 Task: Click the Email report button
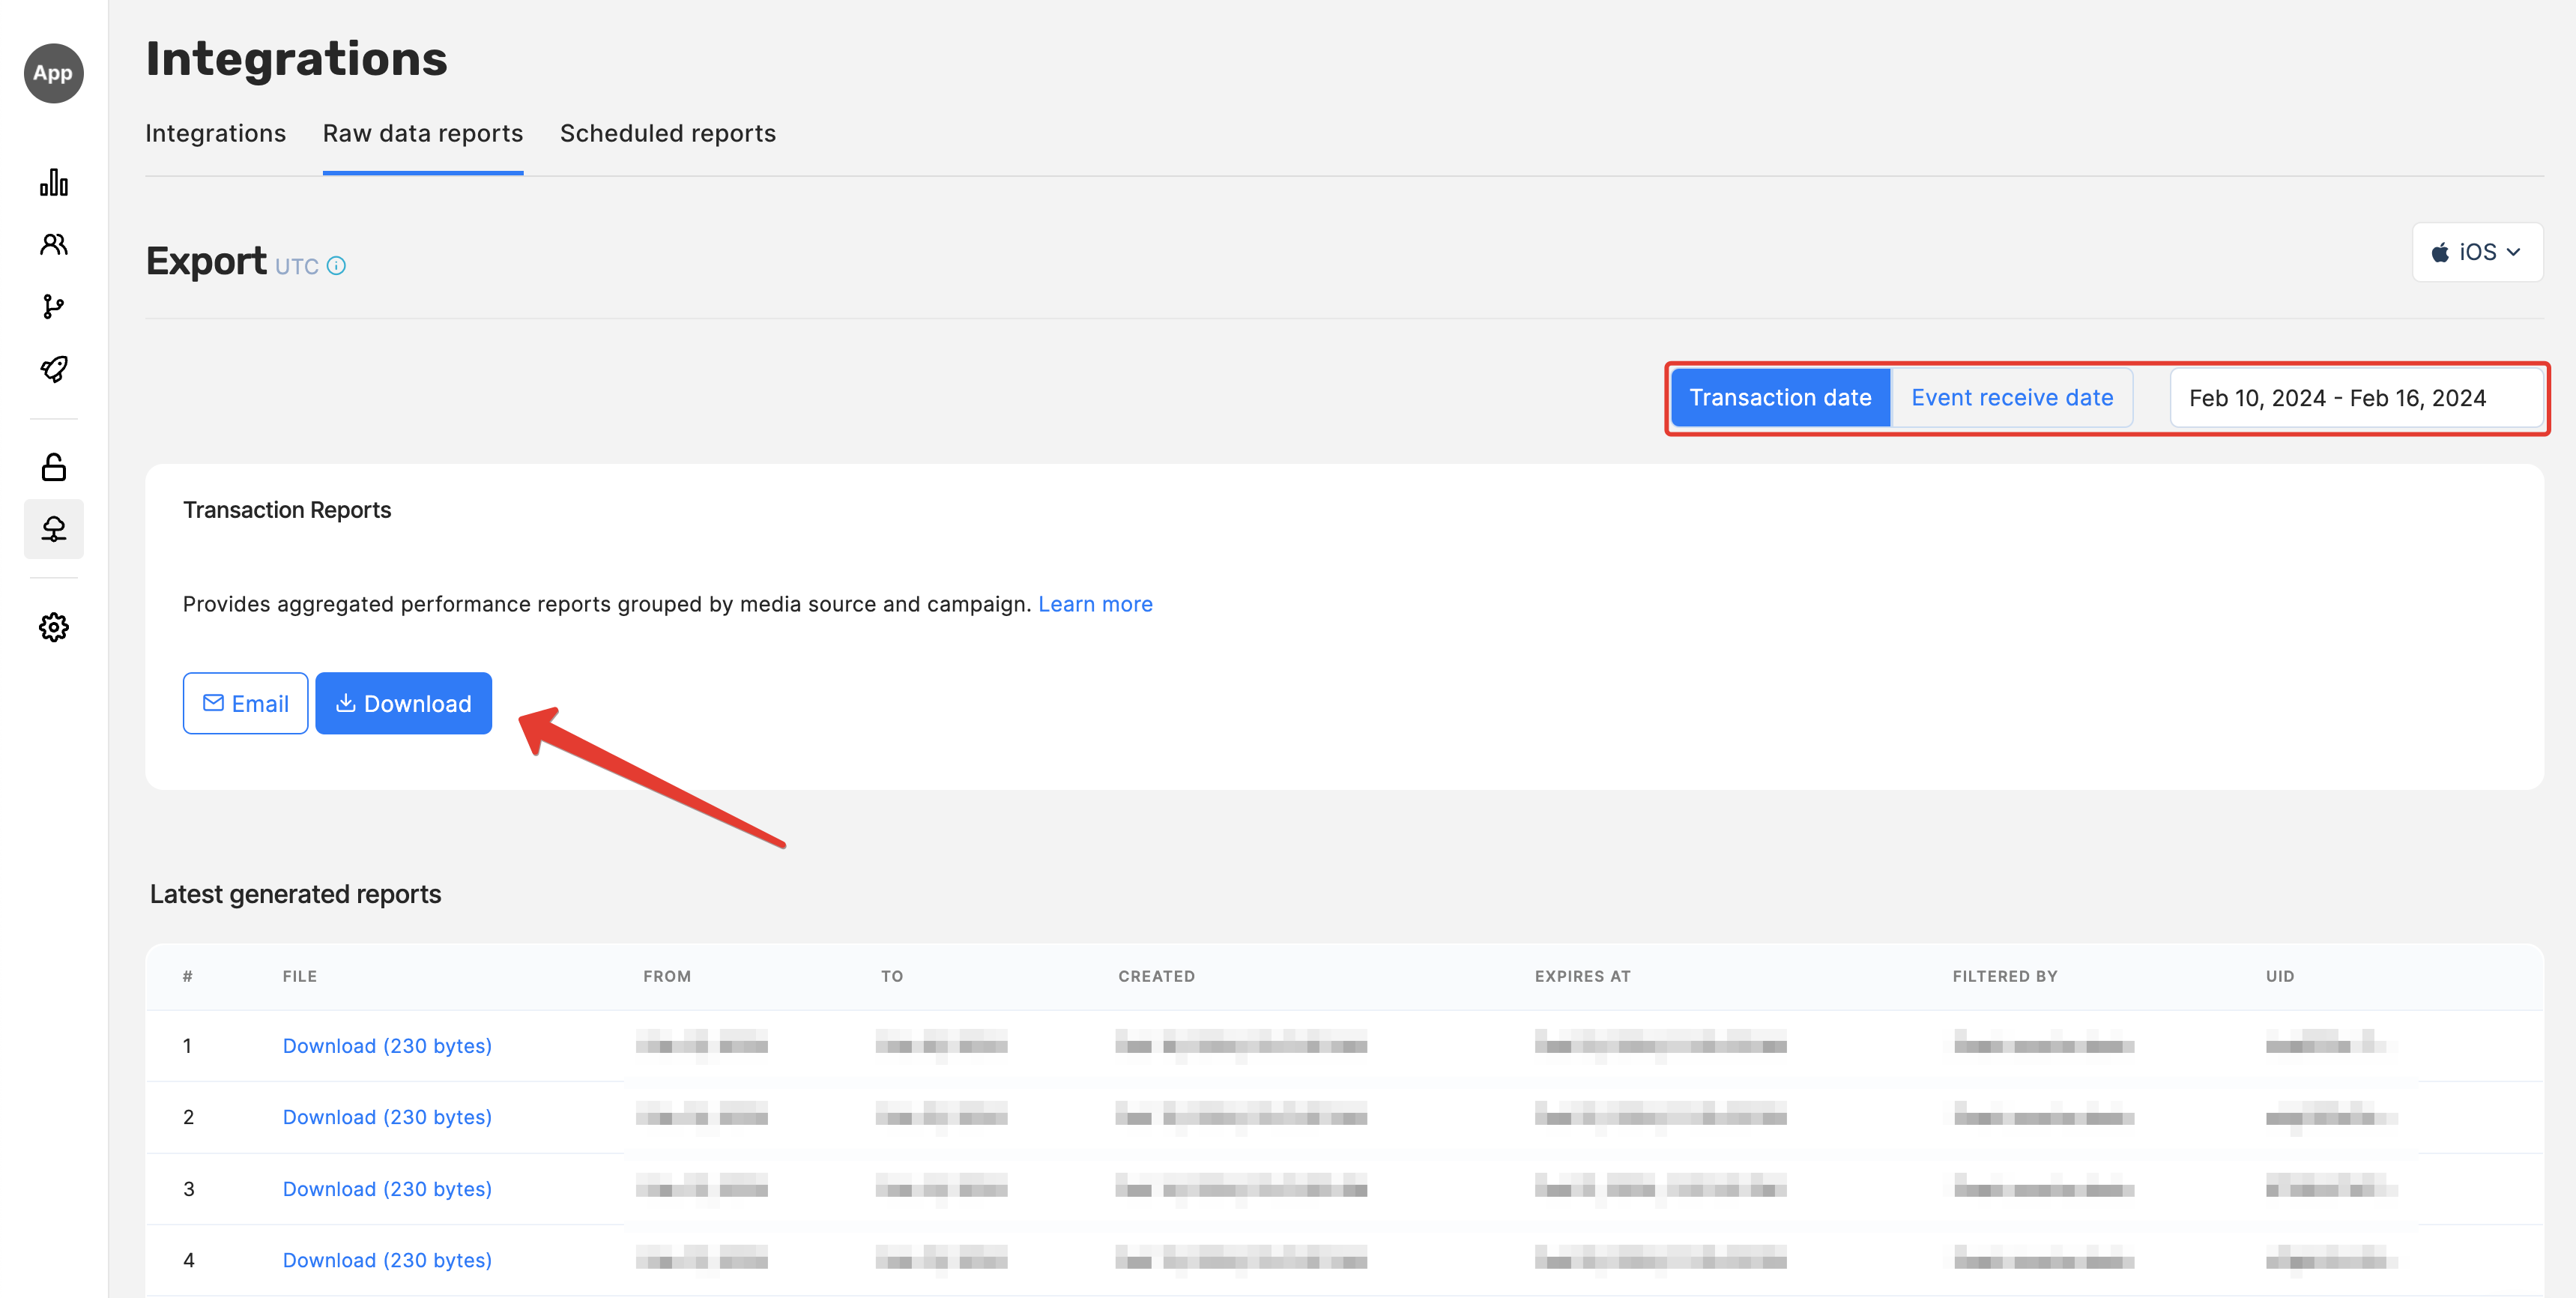245,704
